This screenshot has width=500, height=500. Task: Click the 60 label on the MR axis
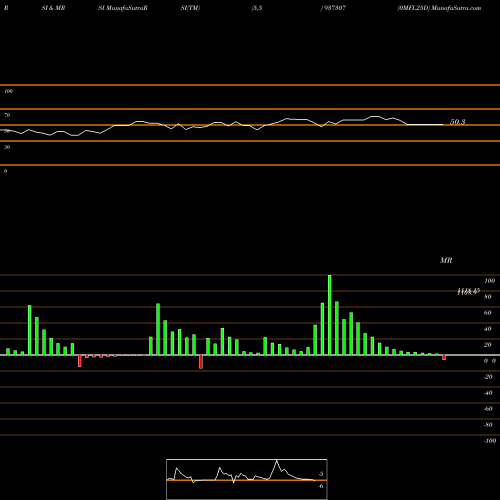[488, 313]
